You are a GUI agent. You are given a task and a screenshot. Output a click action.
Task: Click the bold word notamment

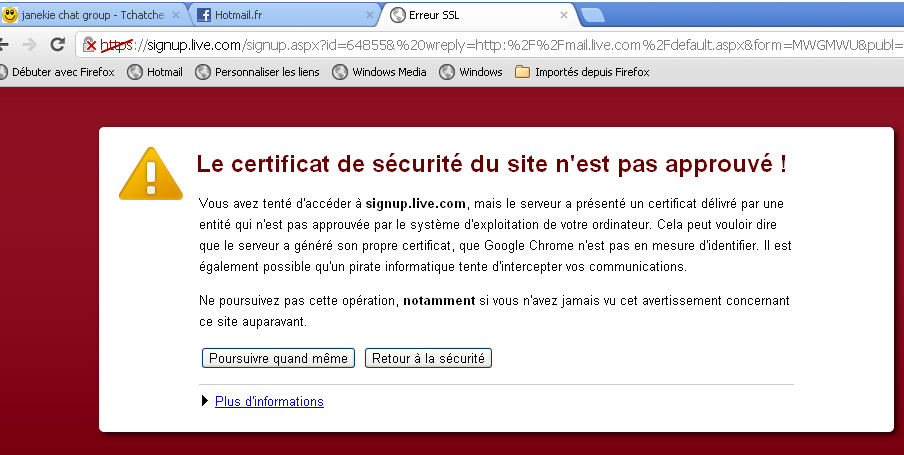439,300
